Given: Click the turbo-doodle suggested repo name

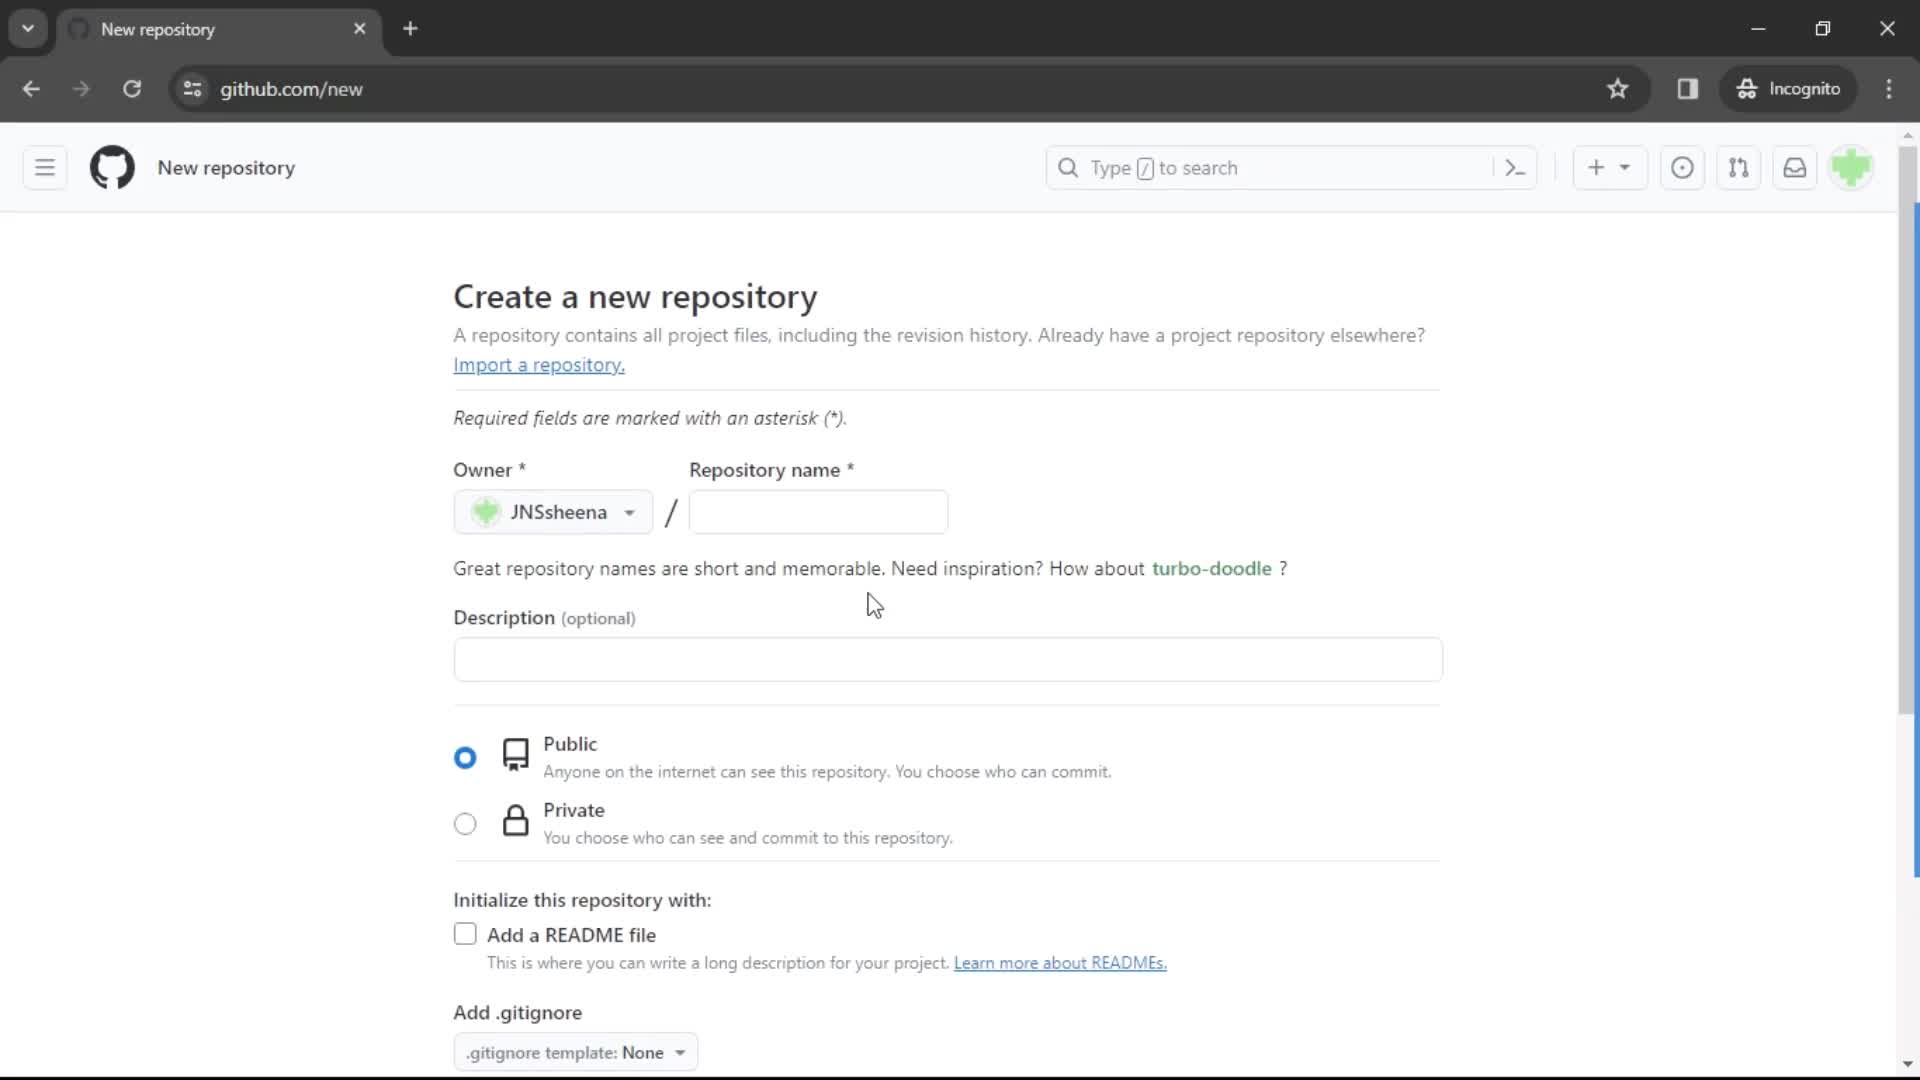Looking at the screenshot, I should (x=1211, y=567).
